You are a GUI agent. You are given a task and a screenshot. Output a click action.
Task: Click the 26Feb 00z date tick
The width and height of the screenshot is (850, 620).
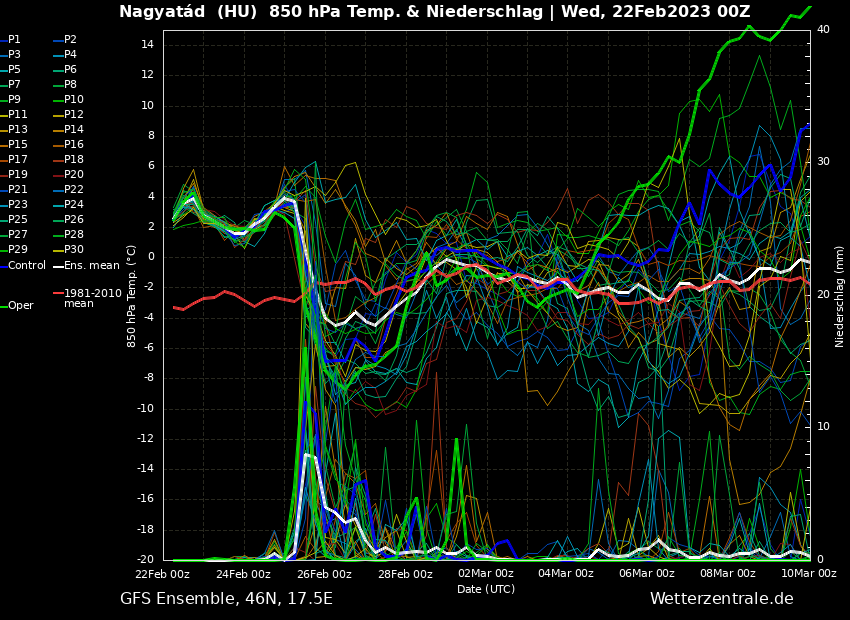324,574
